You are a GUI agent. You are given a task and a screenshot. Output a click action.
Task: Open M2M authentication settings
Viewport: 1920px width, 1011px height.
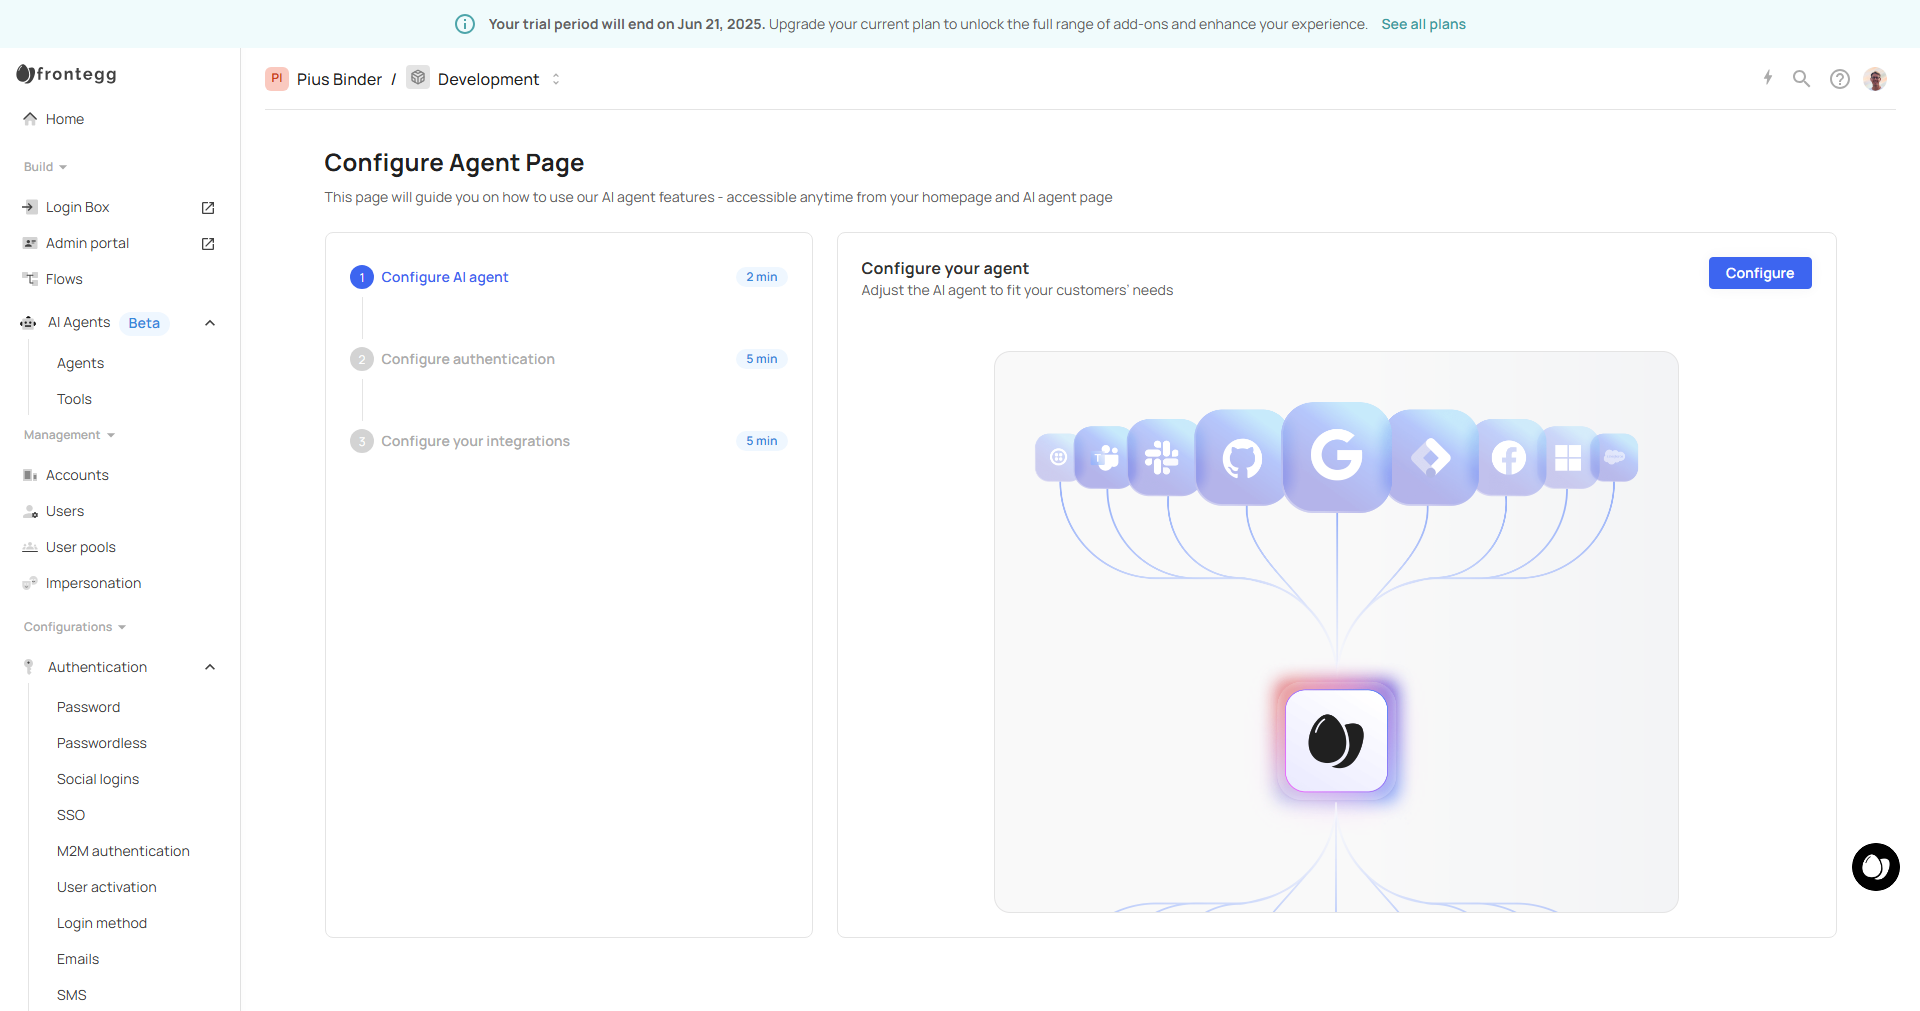point(123,851)
